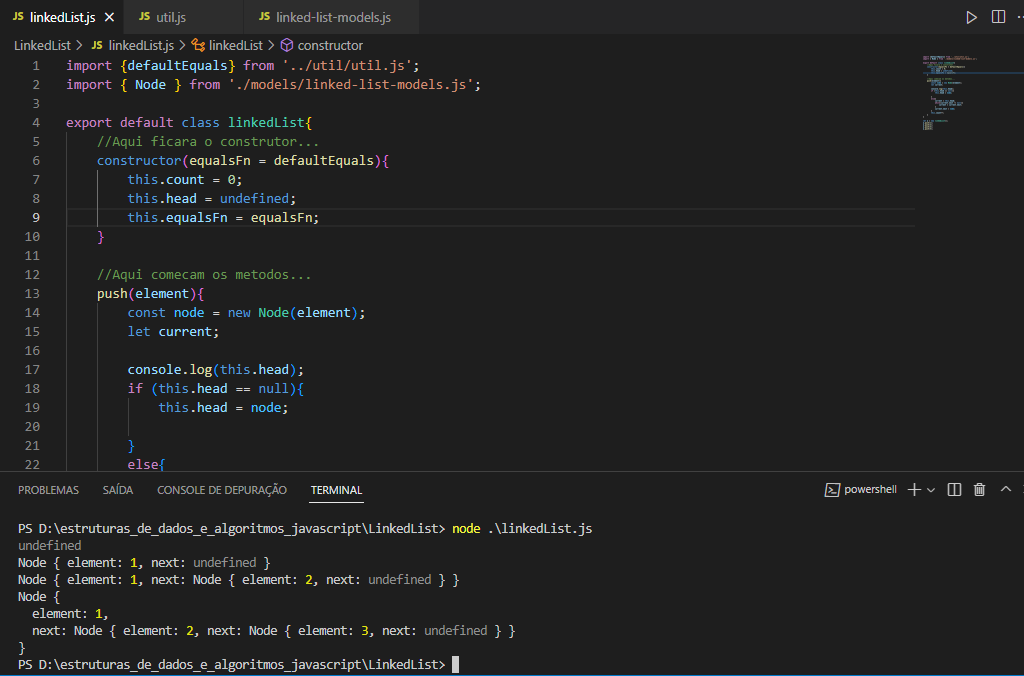Split the terminal pane

point(954,490)
